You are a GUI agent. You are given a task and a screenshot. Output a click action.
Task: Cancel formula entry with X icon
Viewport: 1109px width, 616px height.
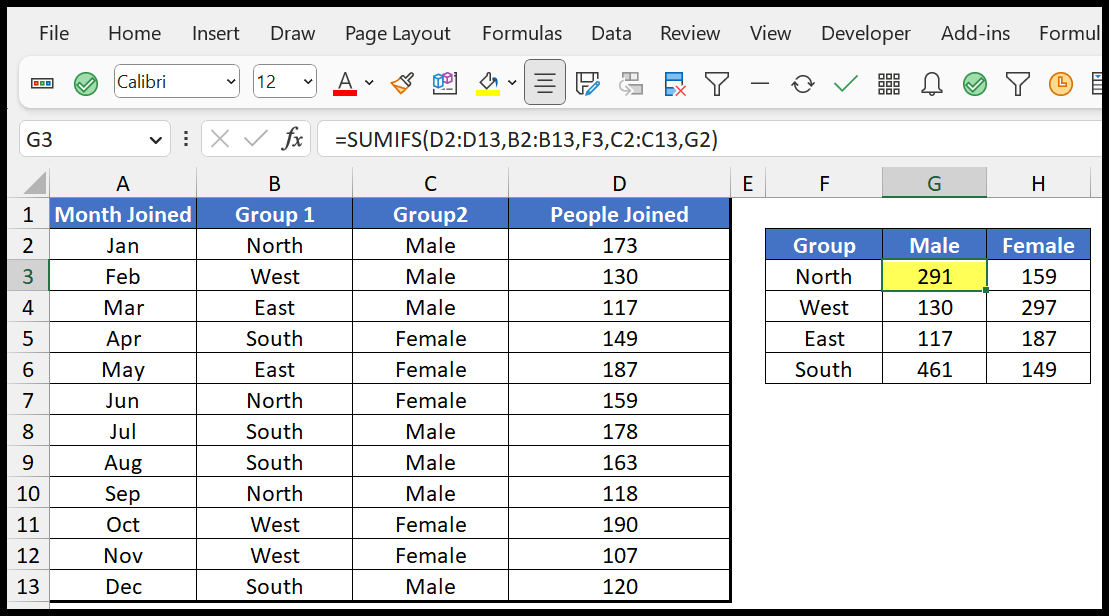(220, 139)
